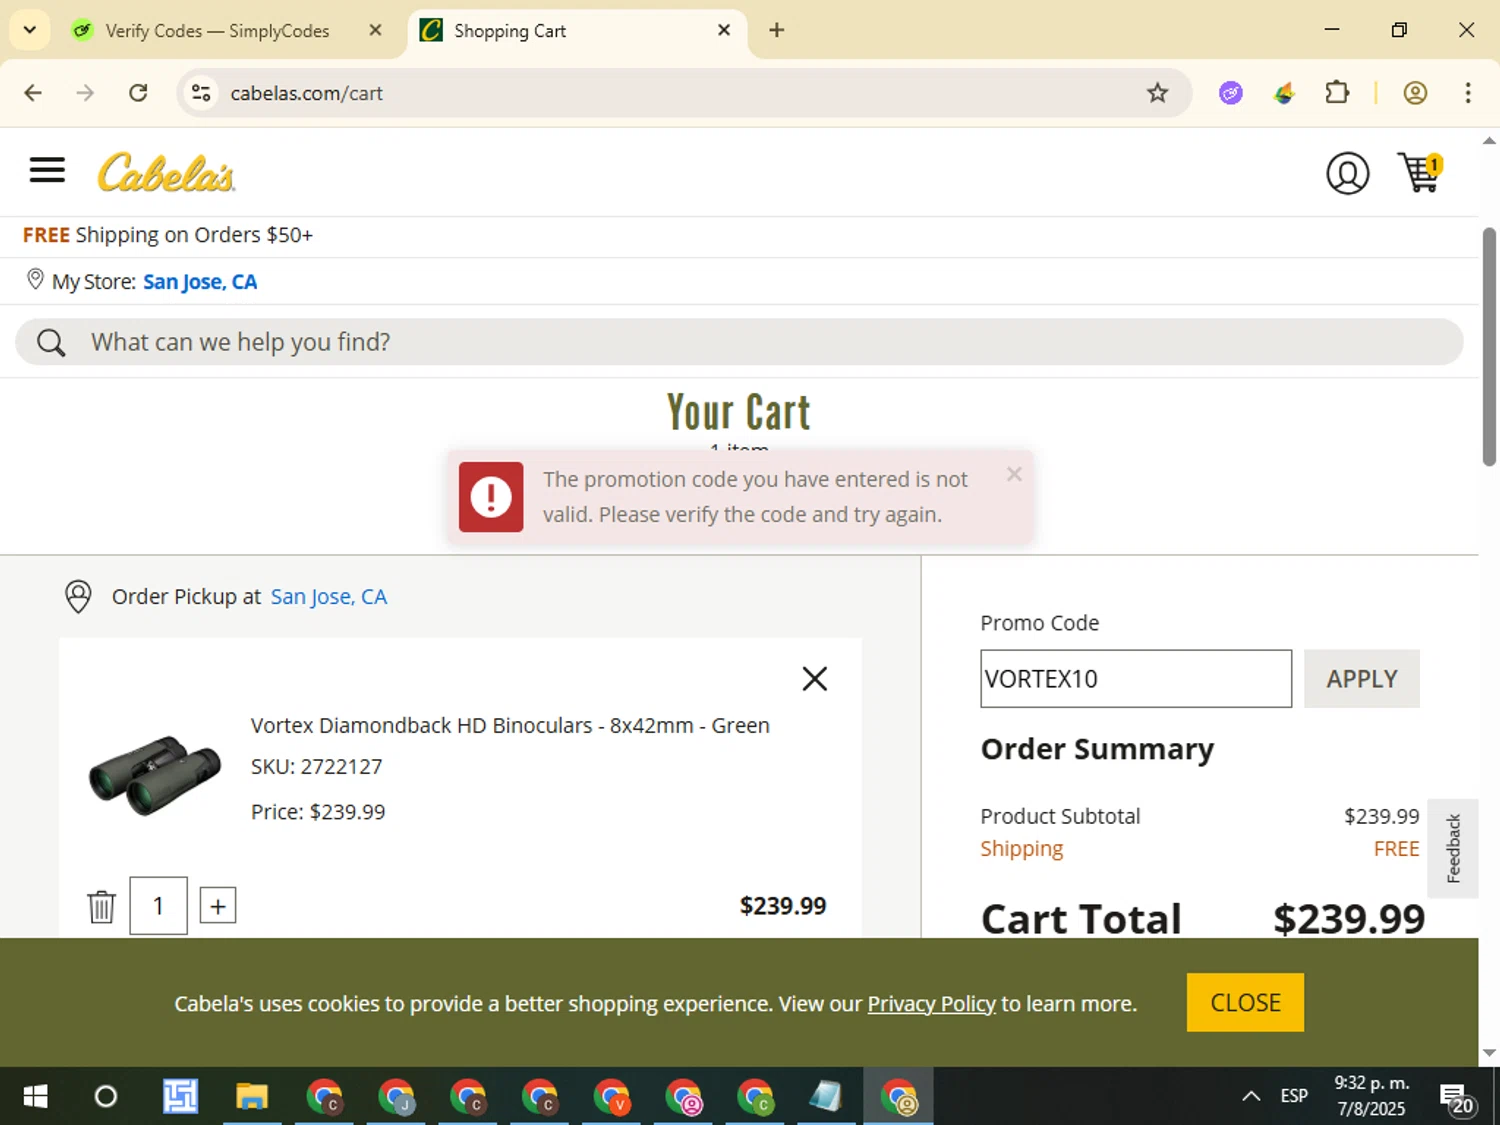Viewport: 1500px width, 1125px height.
Task: Change My Store San Jose, CA
Action: click(200, 282)
